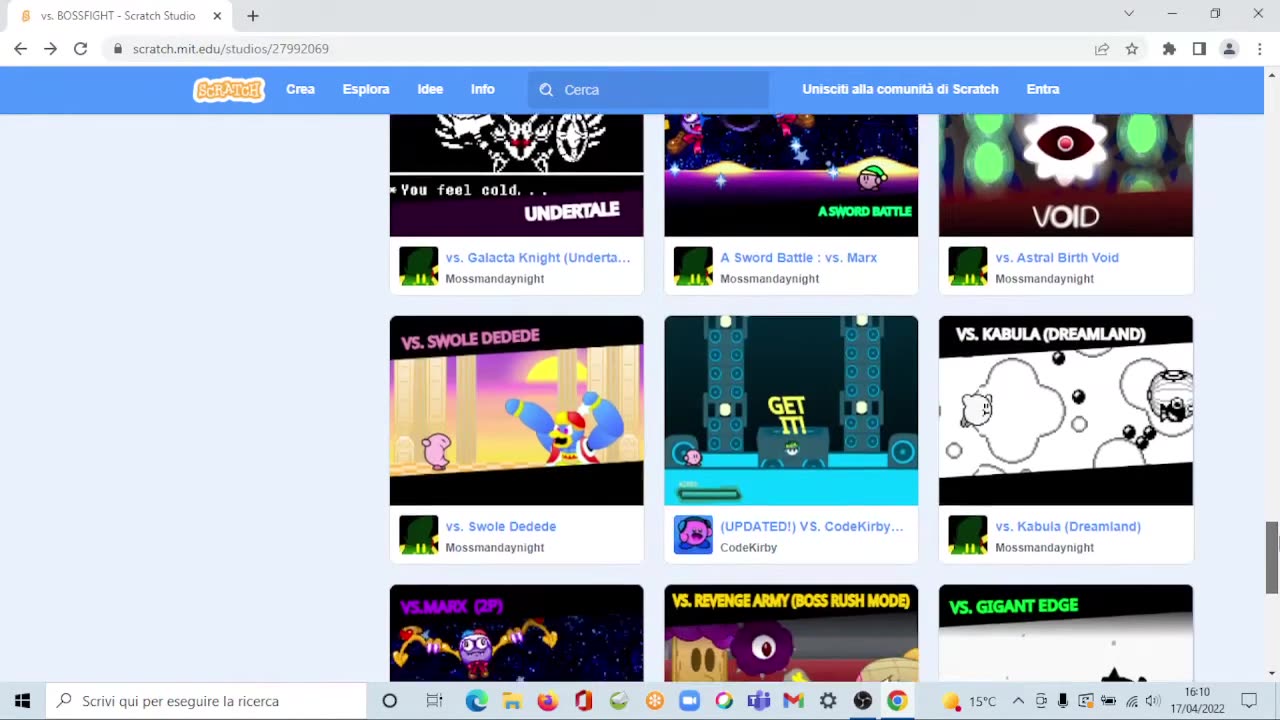Open File Explorer from the taskbar
Image resolution: width=1280 pixels, height=720 pixels.
tap(511, 701)
